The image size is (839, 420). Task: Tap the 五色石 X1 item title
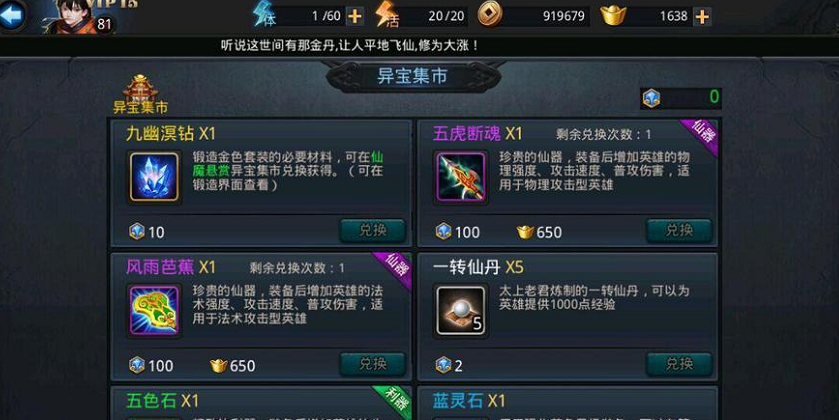[x=163, y=401]
